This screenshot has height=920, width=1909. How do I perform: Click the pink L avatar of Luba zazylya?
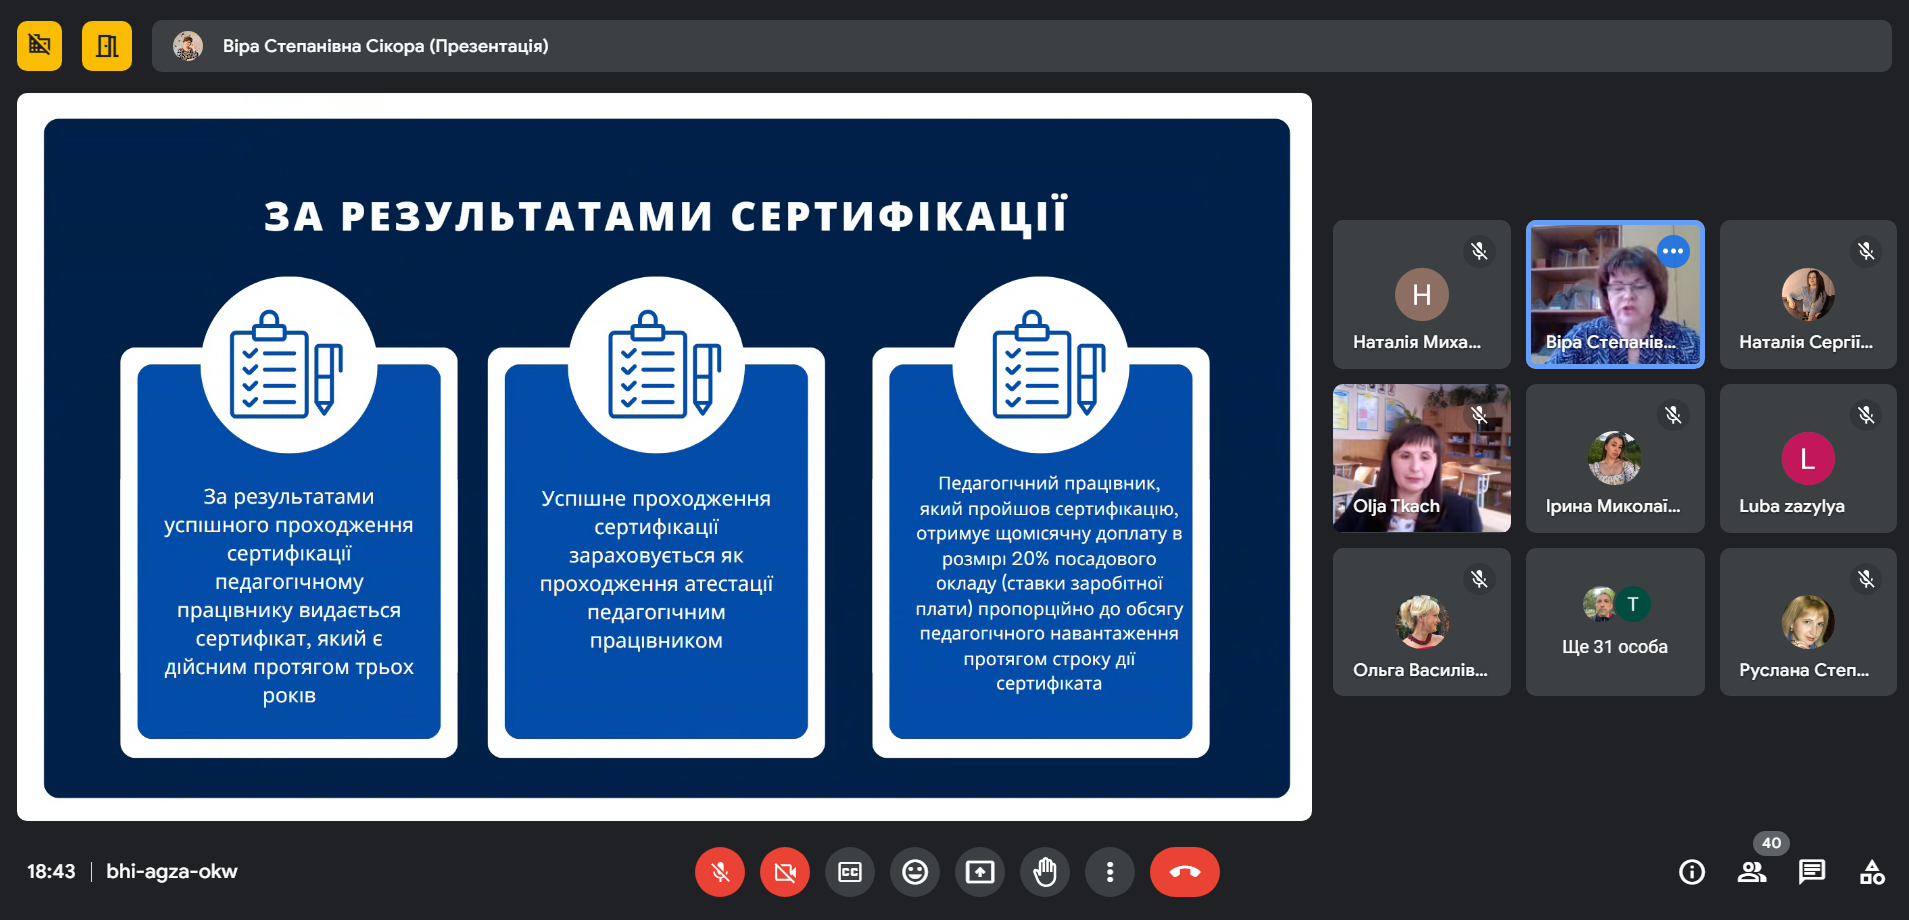pyautogui.click(x=1808, y=459)
